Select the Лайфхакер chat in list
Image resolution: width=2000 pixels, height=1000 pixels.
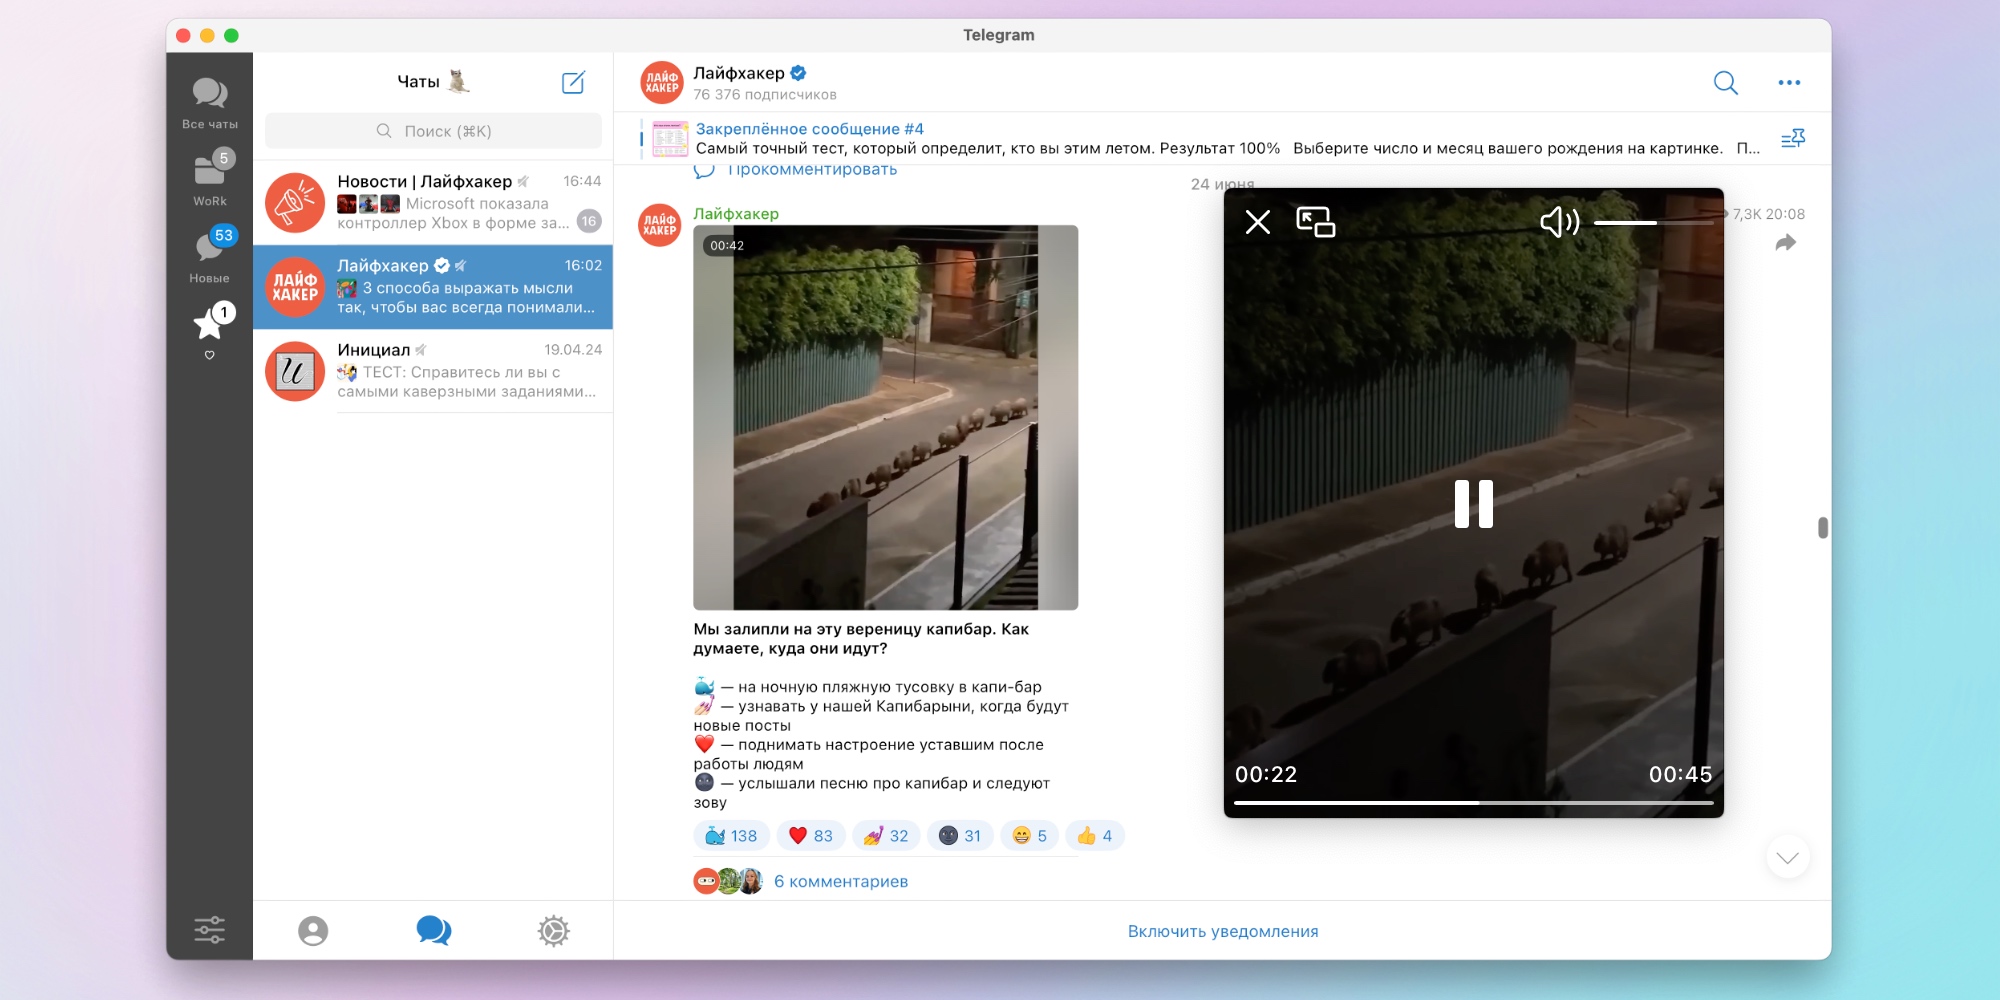coord(433,287)
